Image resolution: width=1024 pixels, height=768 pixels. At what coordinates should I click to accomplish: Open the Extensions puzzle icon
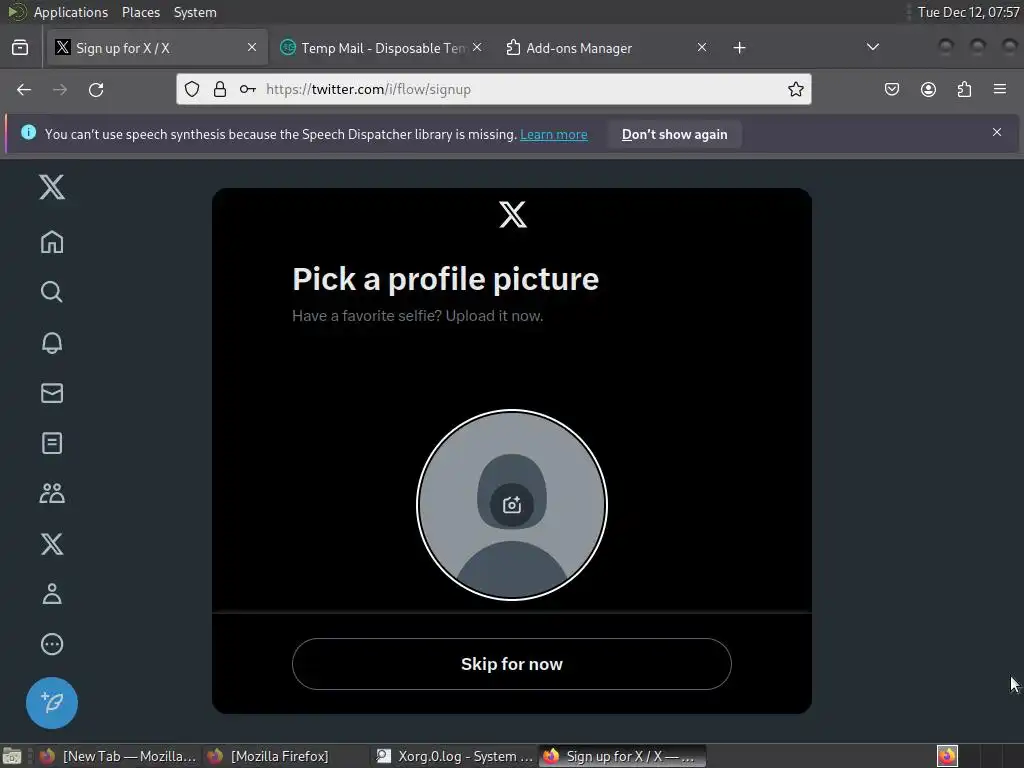(x=964, y=89)
